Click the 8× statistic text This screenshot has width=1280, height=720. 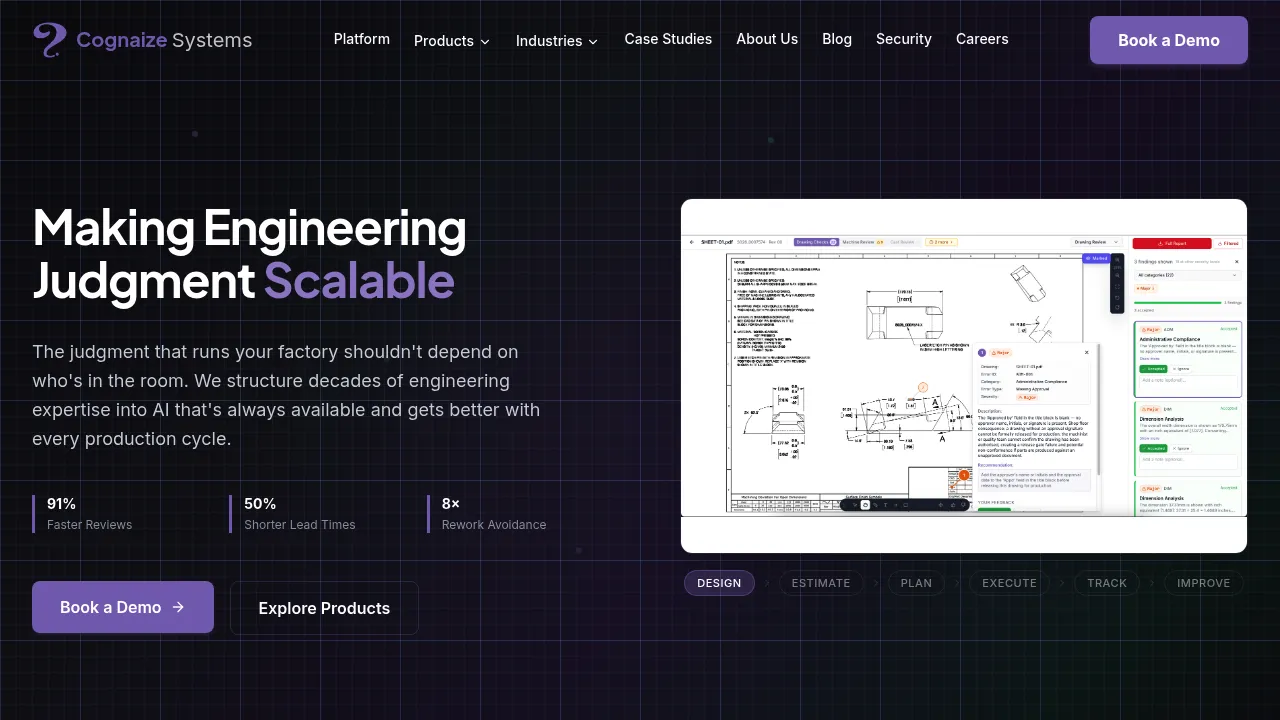click(x=451, y=504)
